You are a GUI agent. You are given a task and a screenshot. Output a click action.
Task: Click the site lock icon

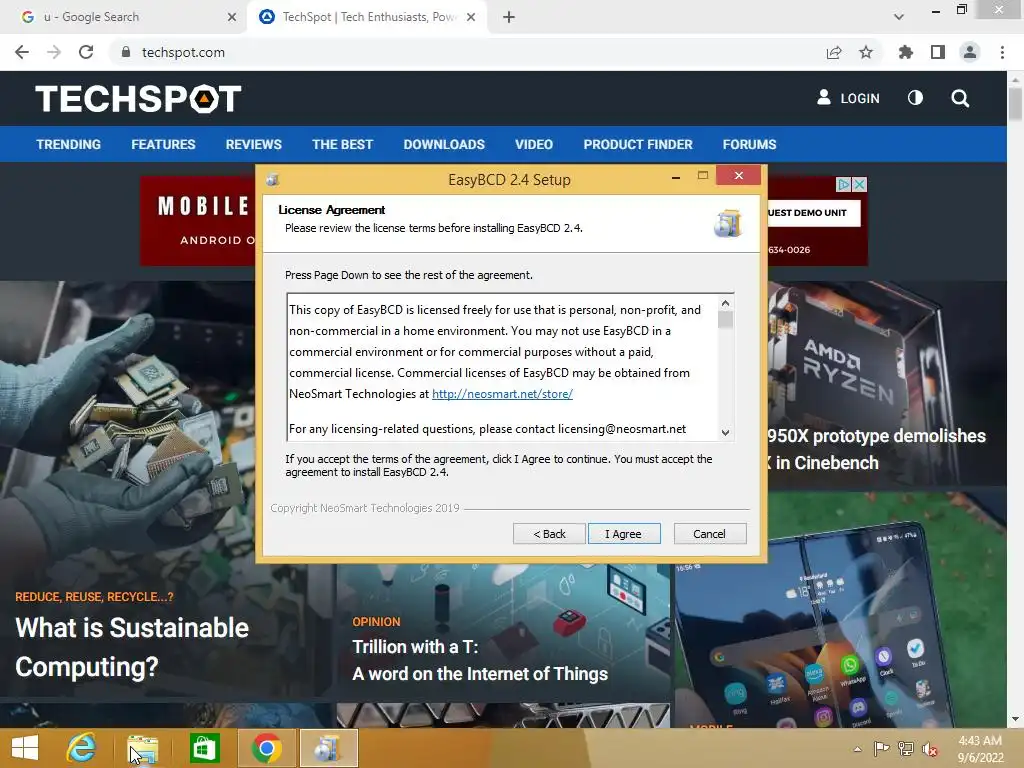(x=126, y=52)
